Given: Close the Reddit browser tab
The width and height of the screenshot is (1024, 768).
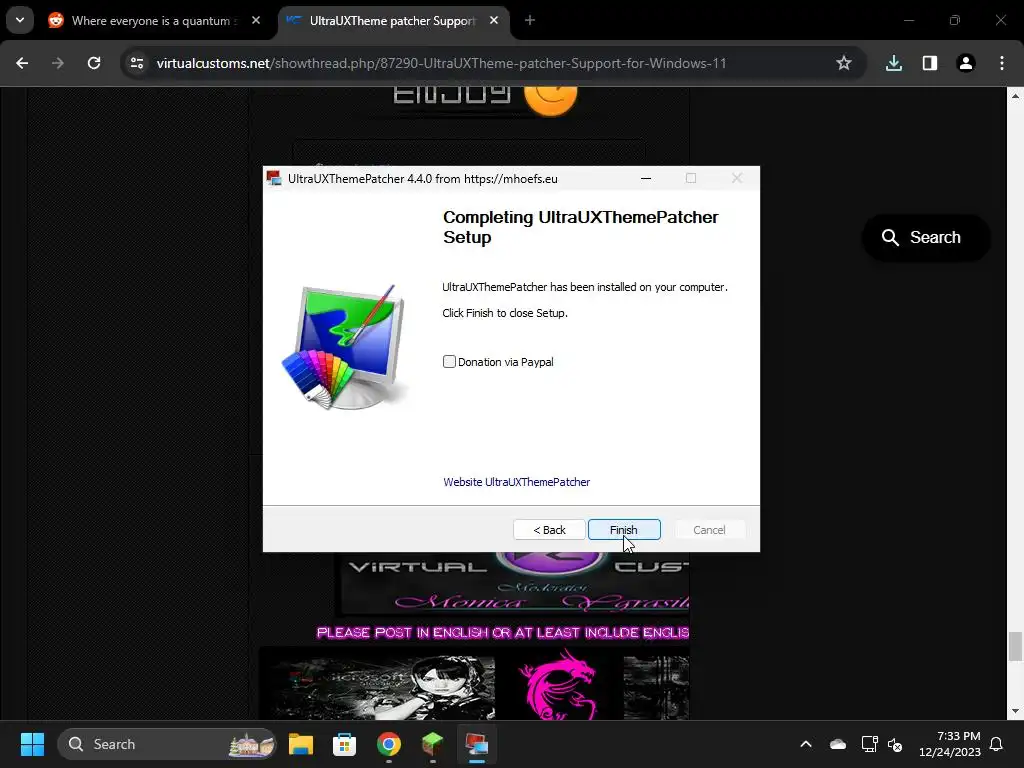Looking at the screenshot, I should point(256,20).
